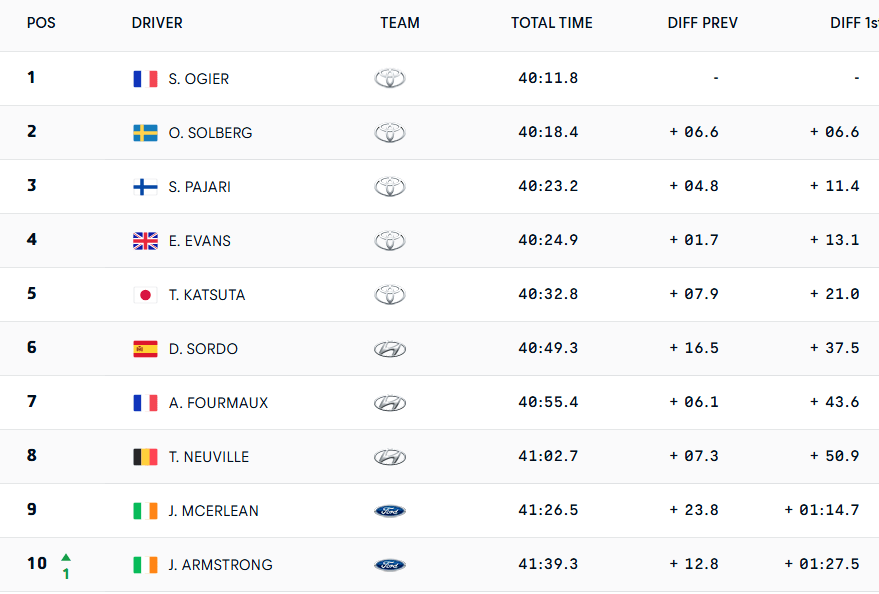The image size is (879, 594).
Task: Open driver name J. Armstrong
Action: click(x=220, y=565)
